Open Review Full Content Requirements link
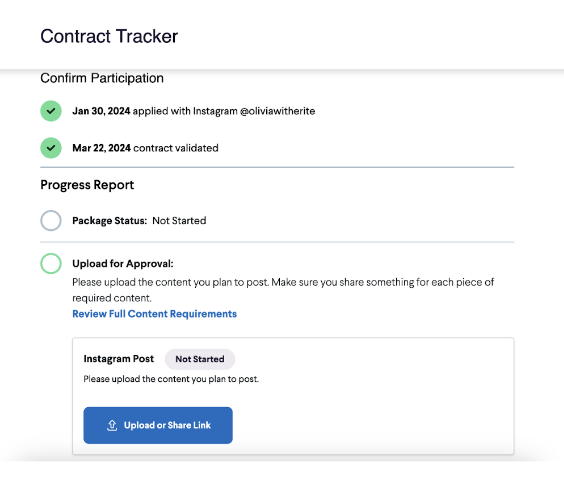This screenshot has height=486, width=564. (155, 314)
